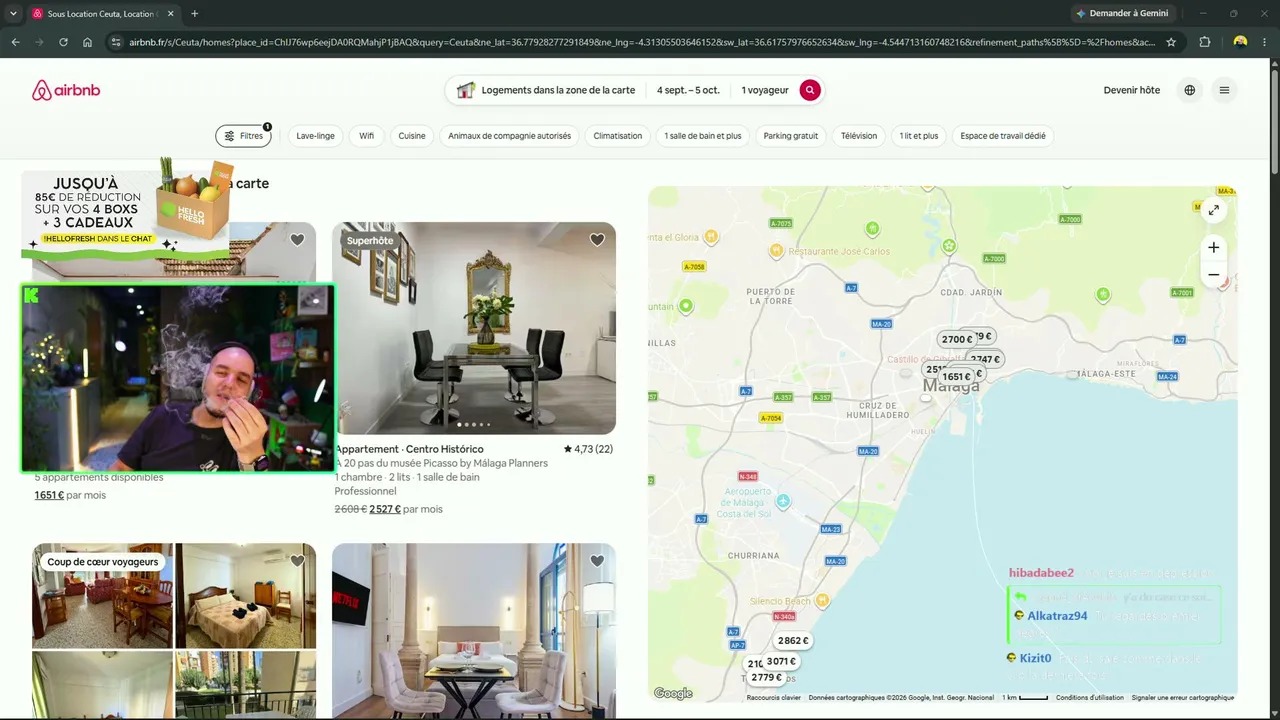Click the Aeropuerto de Málaga airport icon
The width and height of the screenshot is (1280, 720).
point(783,500)
